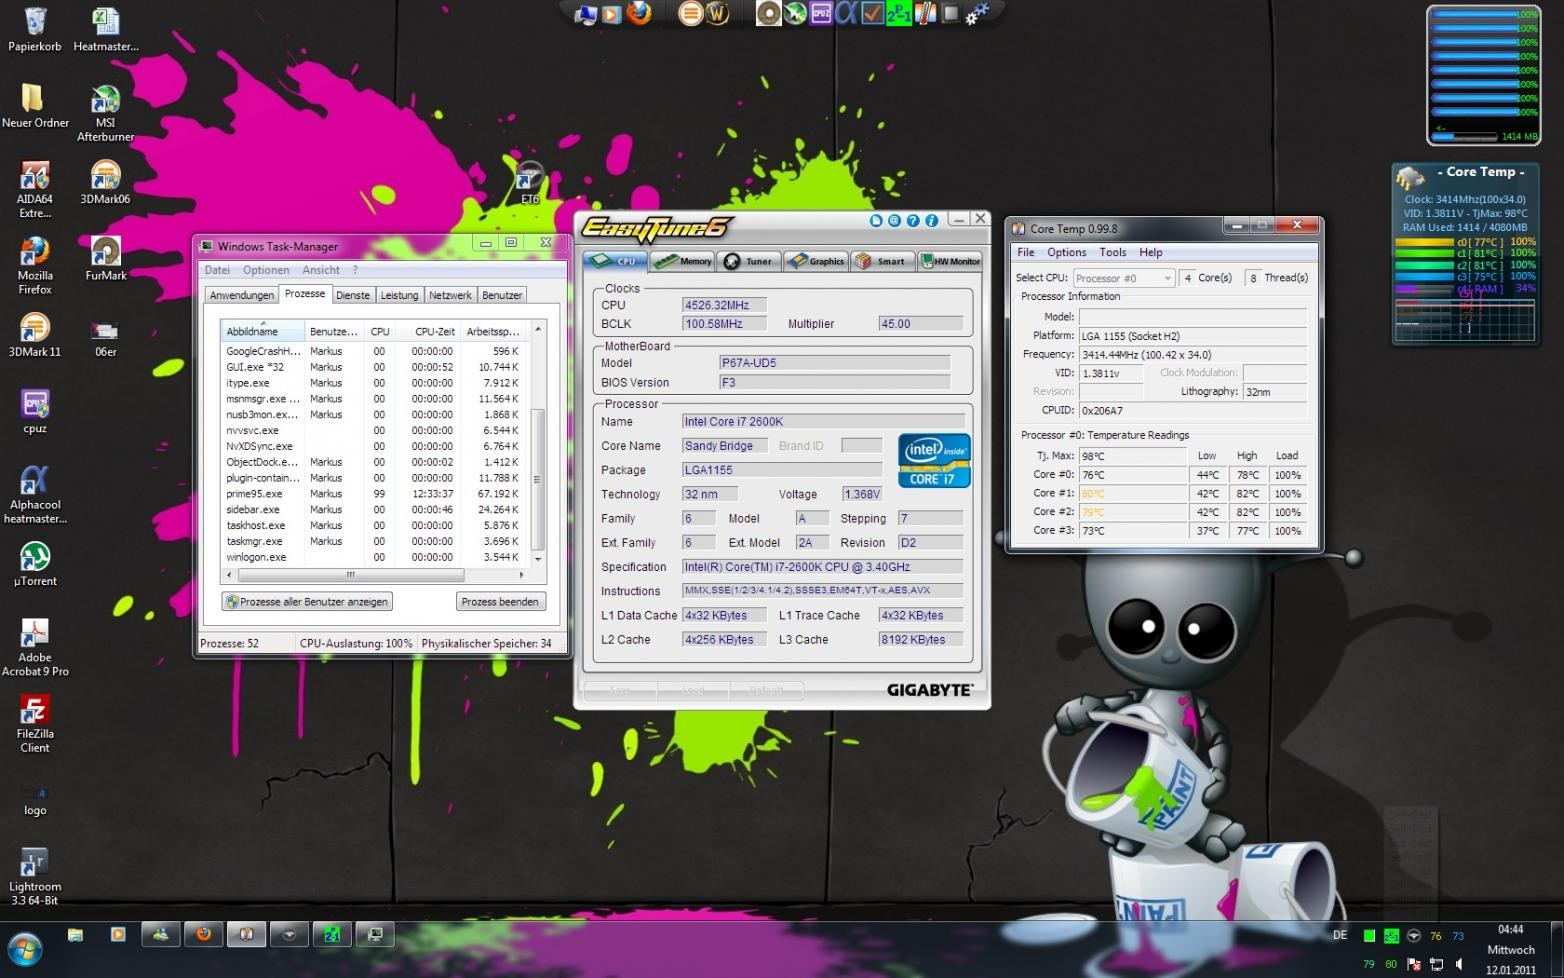The width and height of the screenshot is (1564, 978).
Task: Open the Tuner tab in EasyTune6
Action: coord(749,261)
